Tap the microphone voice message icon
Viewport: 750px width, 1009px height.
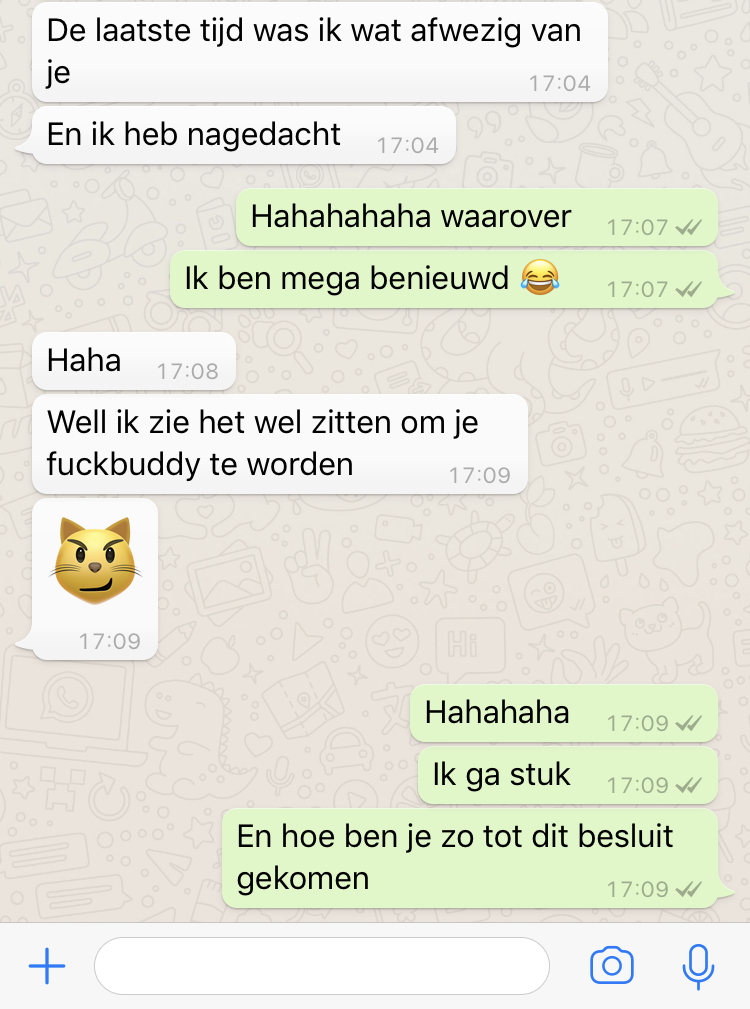point(698,966)
